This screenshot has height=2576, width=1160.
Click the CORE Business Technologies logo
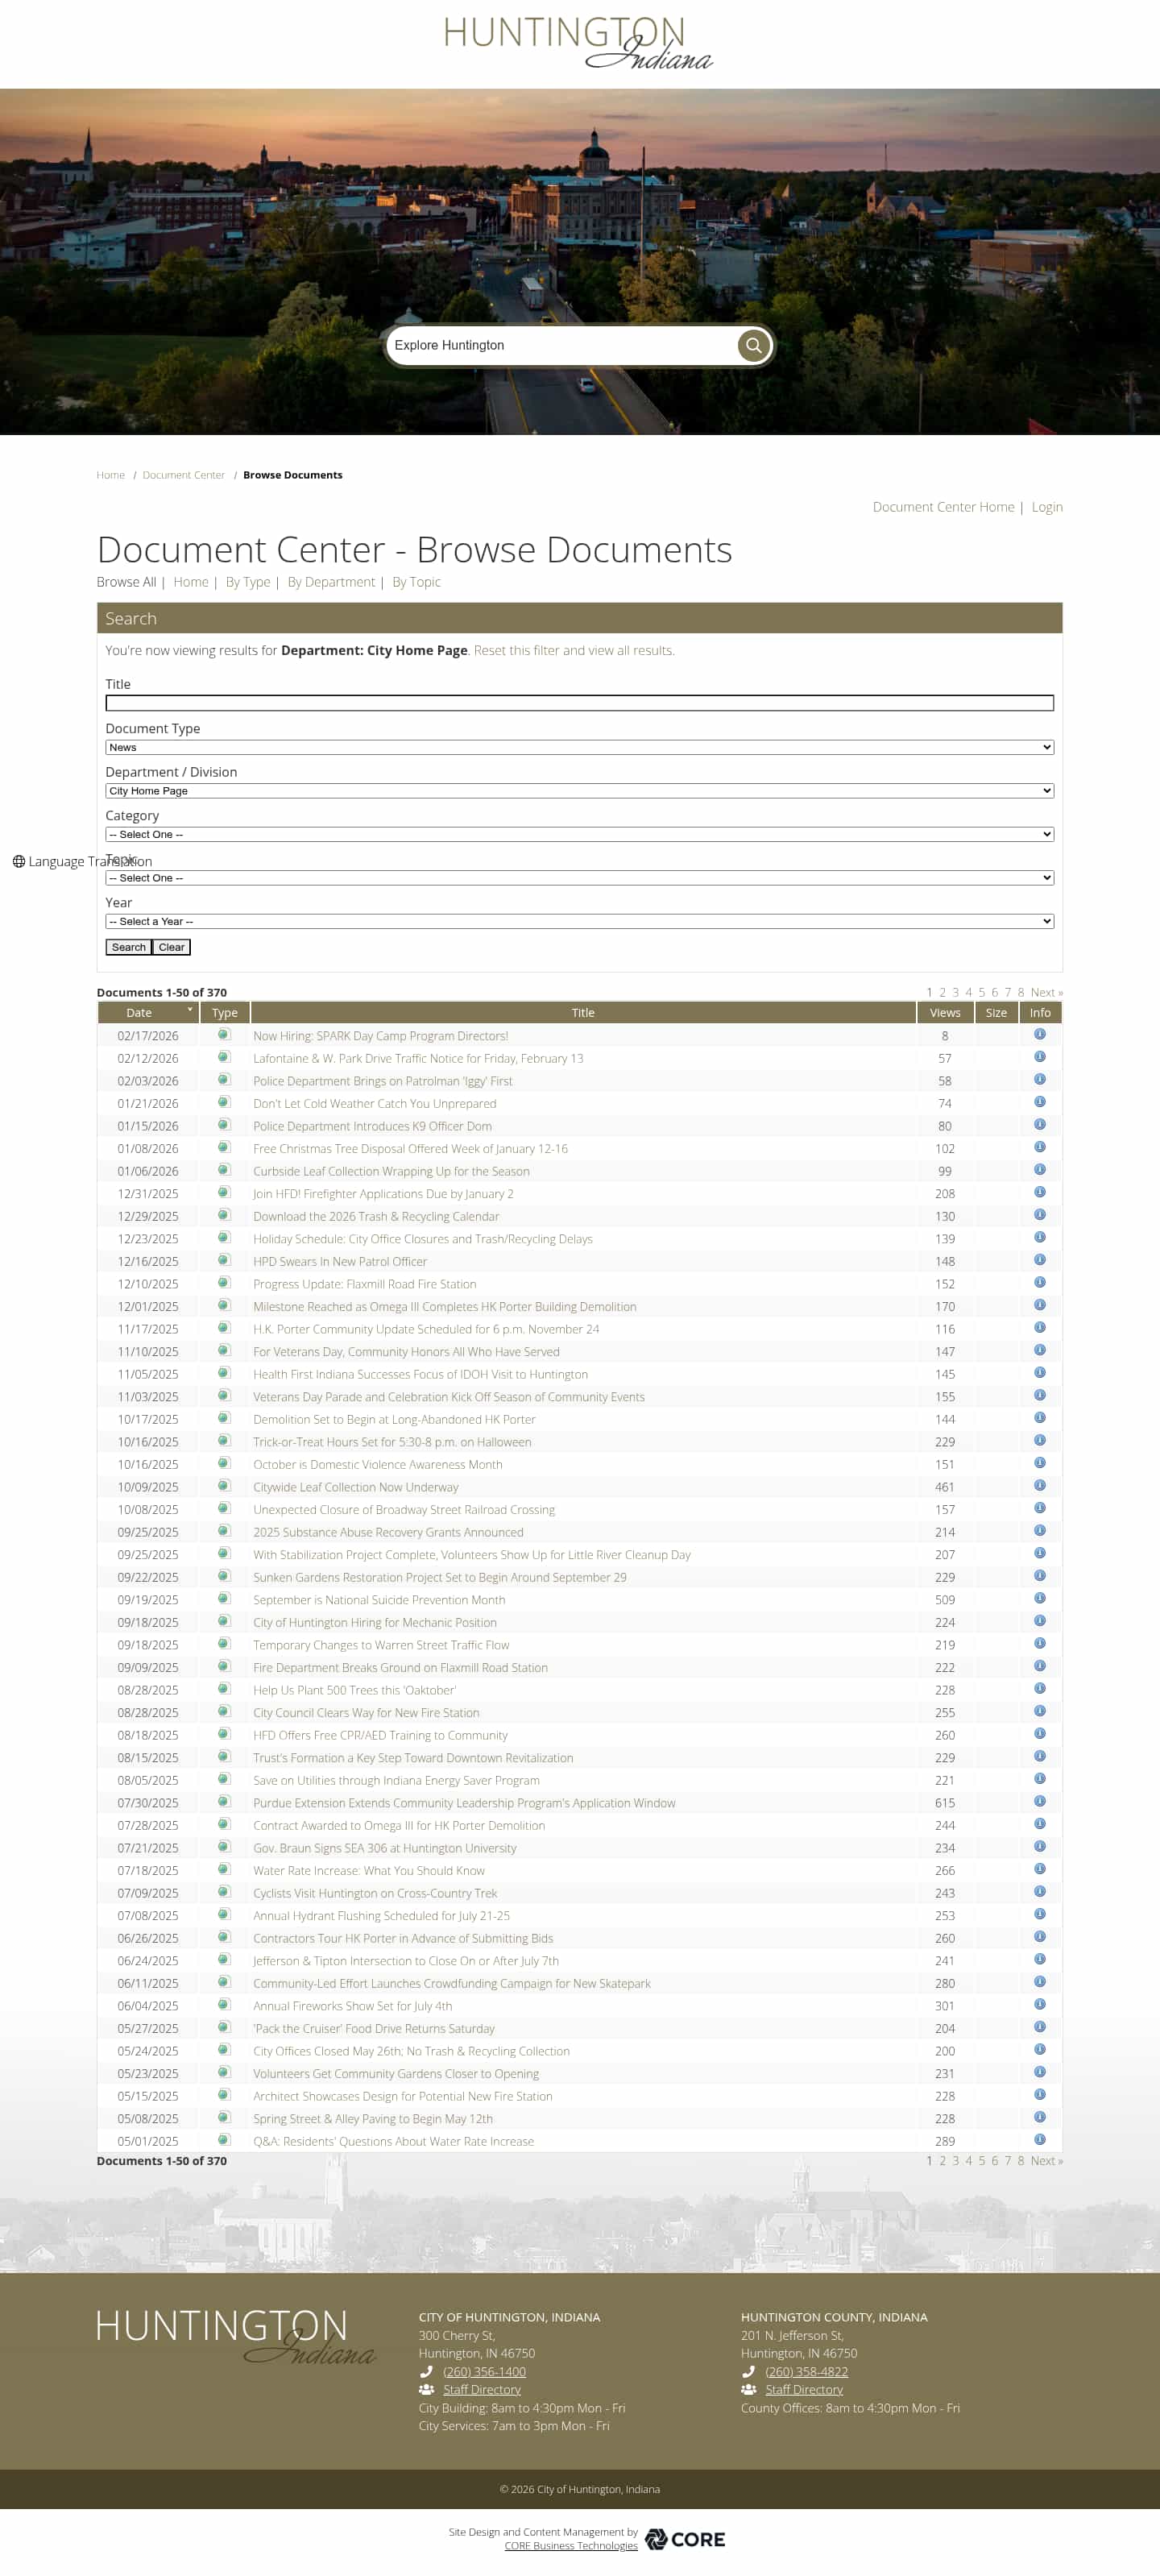point(685,2539)
